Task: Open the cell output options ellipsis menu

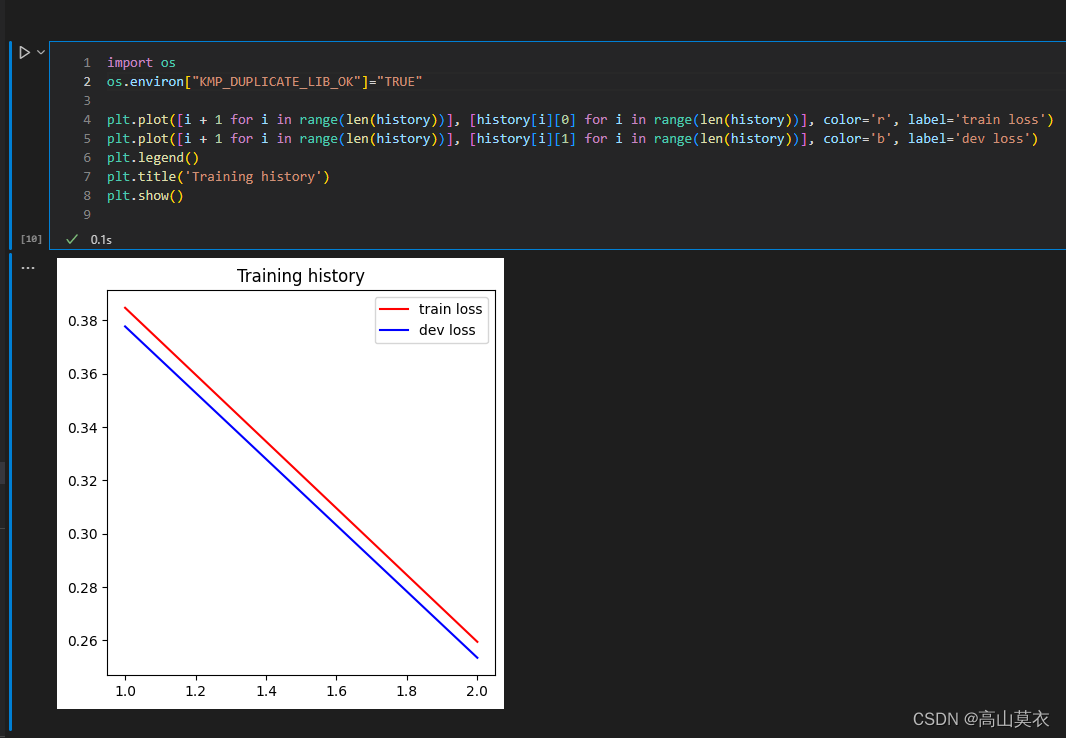Action: pos(27,266)
